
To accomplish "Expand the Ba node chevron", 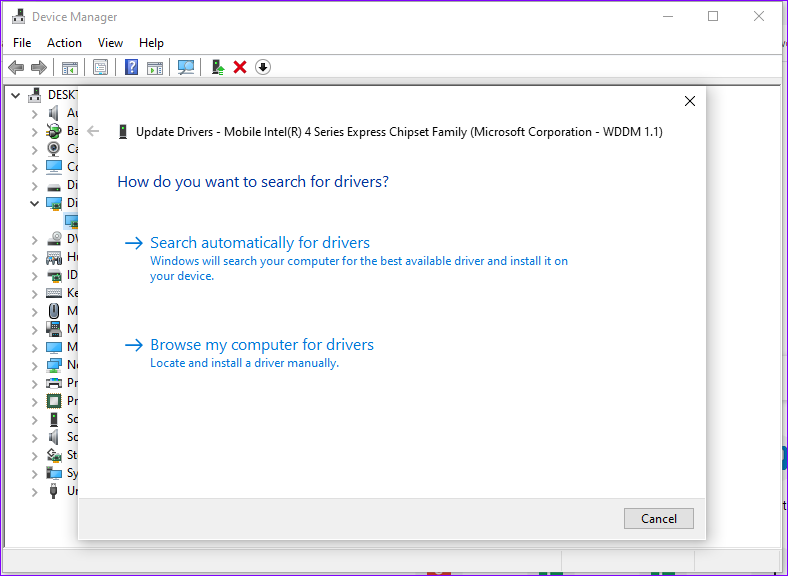I will pos(34,132).
